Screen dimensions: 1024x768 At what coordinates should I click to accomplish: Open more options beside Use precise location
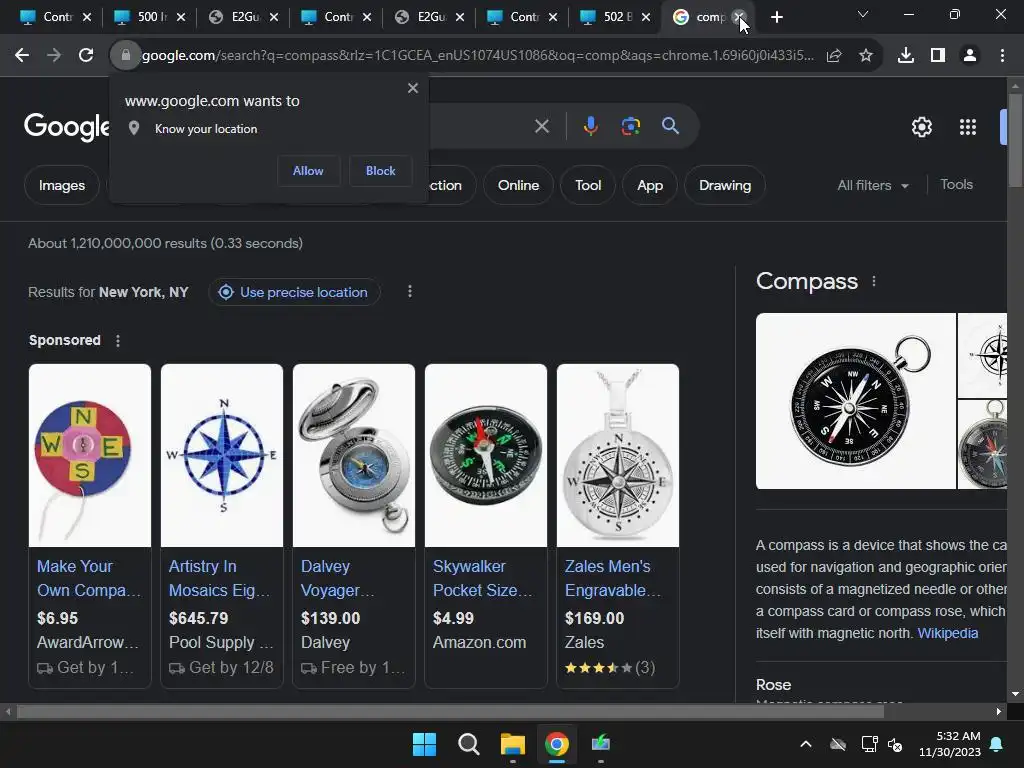[409, 291]
